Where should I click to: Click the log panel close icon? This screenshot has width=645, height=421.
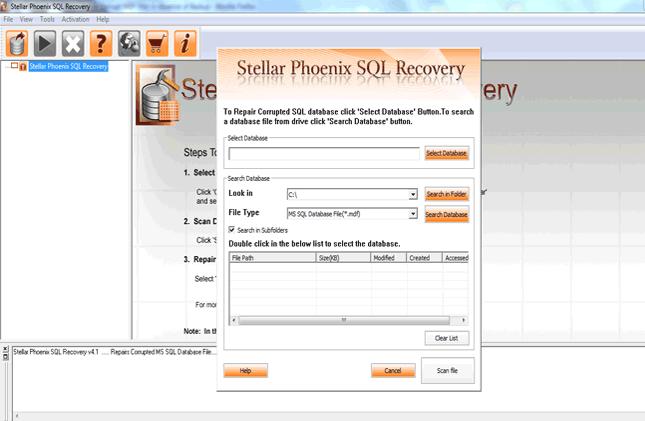click(x=5, y=349)
